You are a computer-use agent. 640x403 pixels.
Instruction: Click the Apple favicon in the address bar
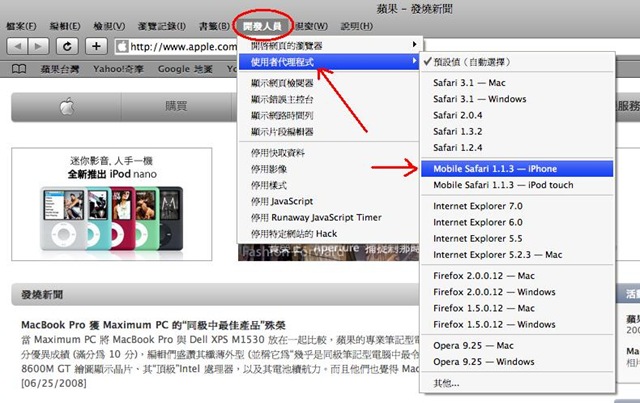122,47
